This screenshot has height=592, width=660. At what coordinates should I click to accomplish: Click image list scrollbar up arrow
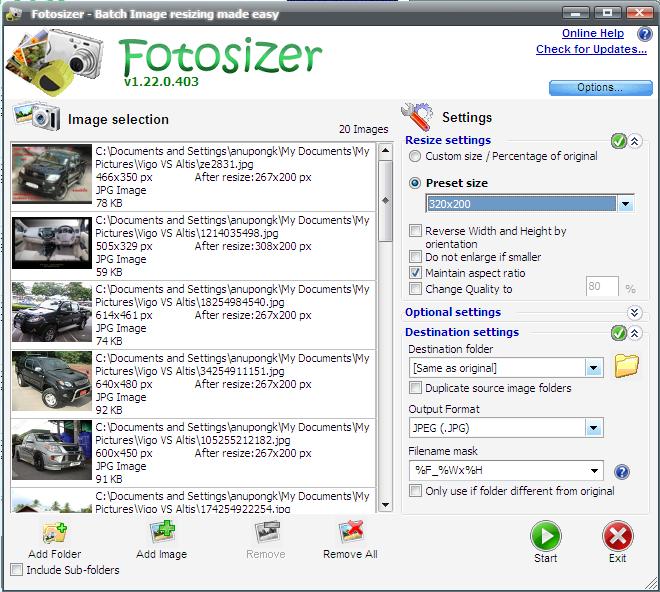click(386, 150)
